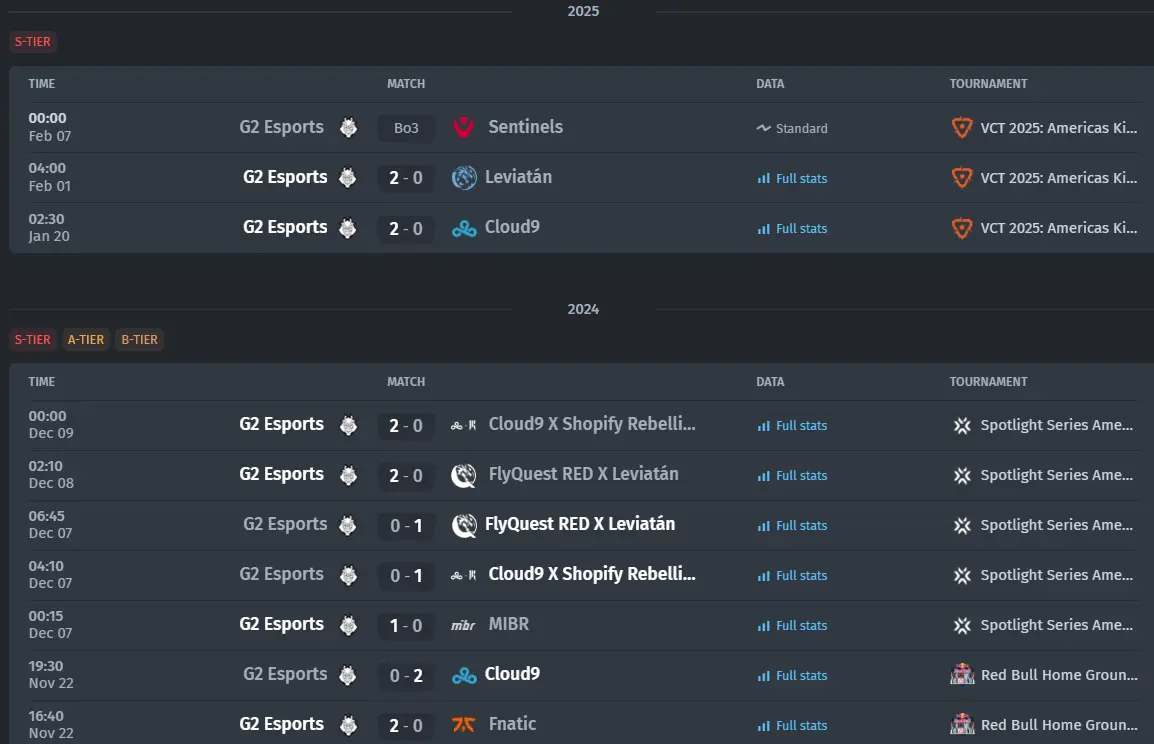Click the G2 Esports logo in the Feb 01 row
The height and width of the screenshot is (744, 1154).
(347, 177)
